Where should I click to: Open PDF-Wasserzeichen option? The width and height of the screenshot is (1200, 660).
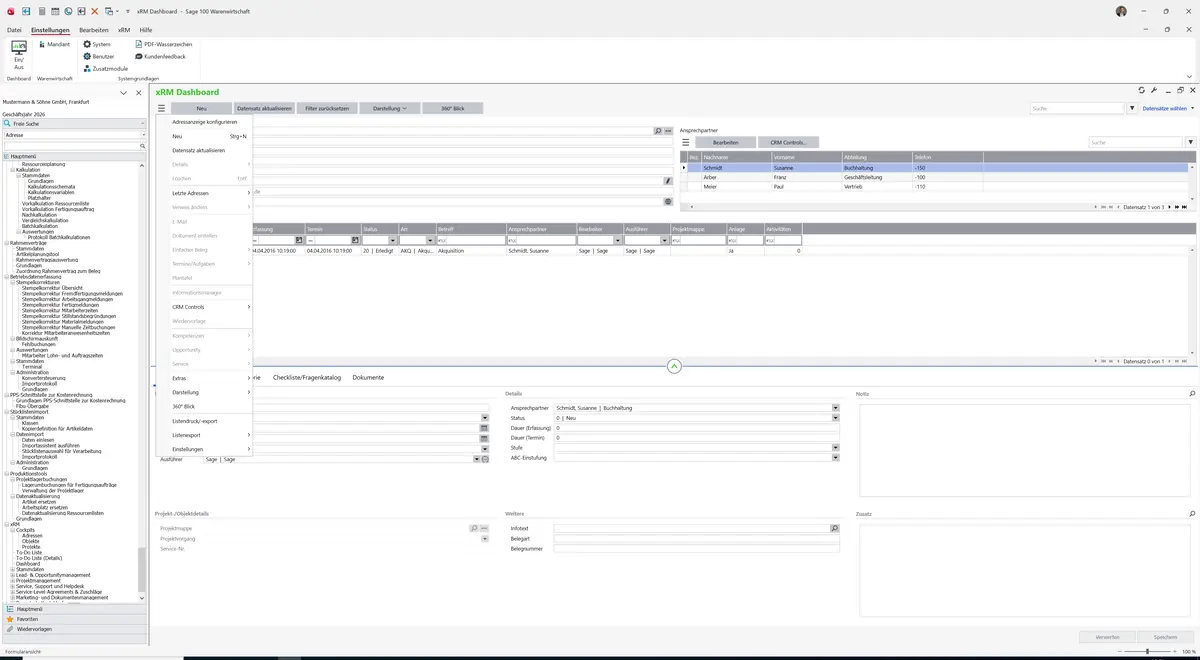click(162, 44)
